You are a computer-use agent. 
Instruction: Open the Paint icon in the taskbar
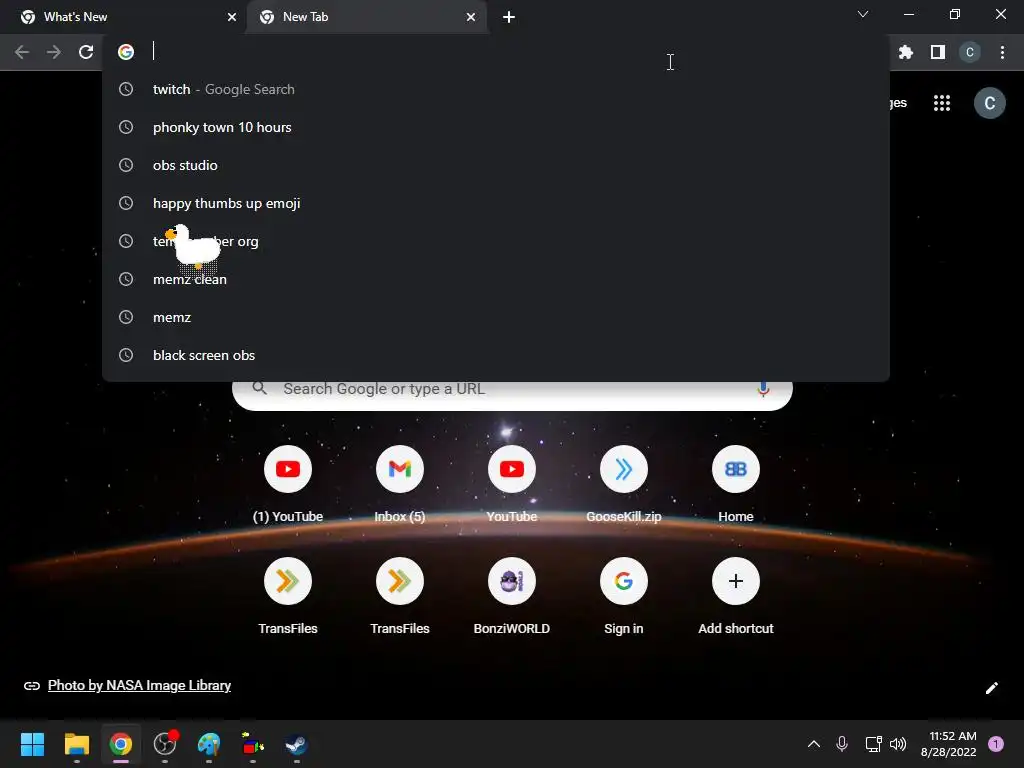pos(209,744)
